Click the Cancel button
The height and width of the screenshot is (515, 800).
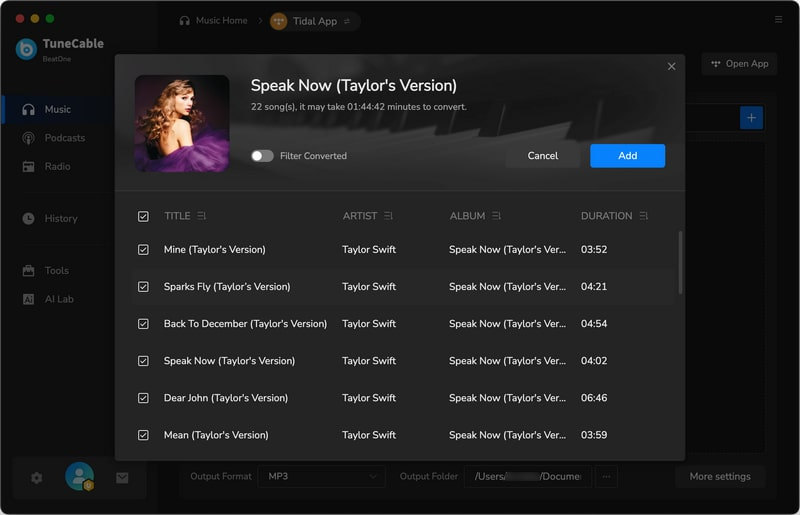click(x=542, y=156)
